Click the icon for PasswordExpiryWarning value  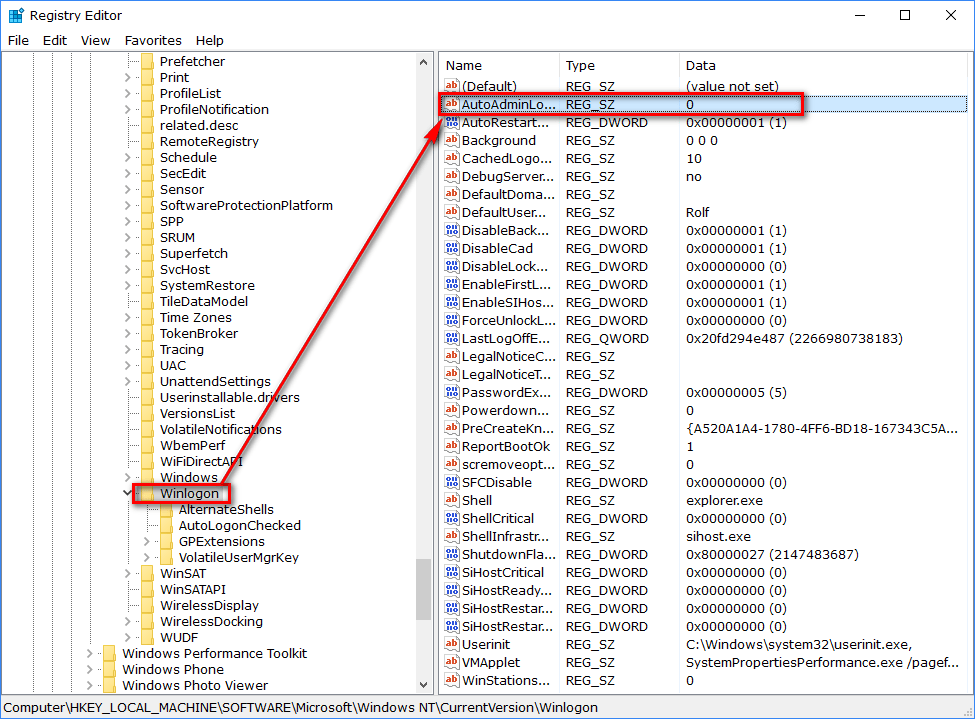(452, 392)
